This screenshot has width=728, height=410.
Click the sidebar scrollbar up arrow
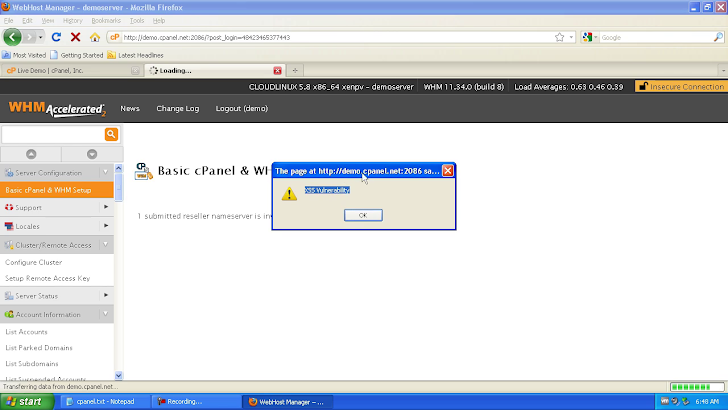click(118, 168)
